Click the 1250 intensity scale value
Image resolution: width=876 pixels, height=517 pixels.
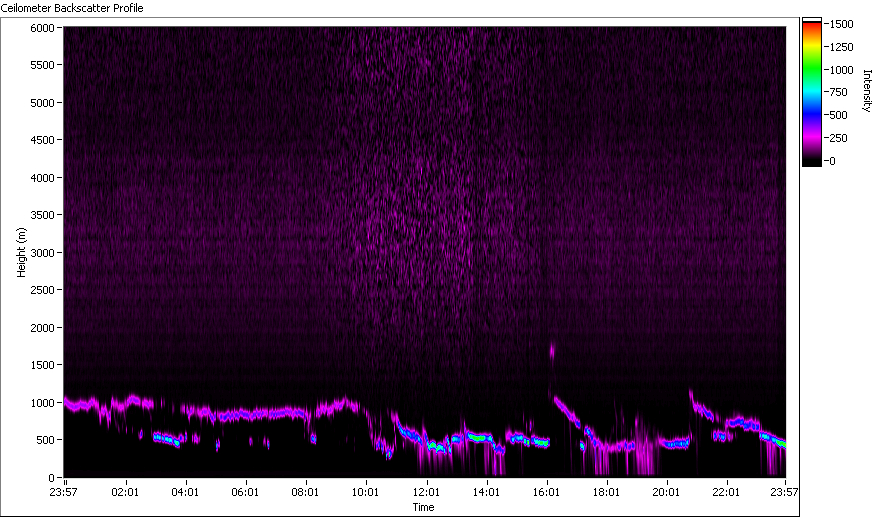pos(841,47)
